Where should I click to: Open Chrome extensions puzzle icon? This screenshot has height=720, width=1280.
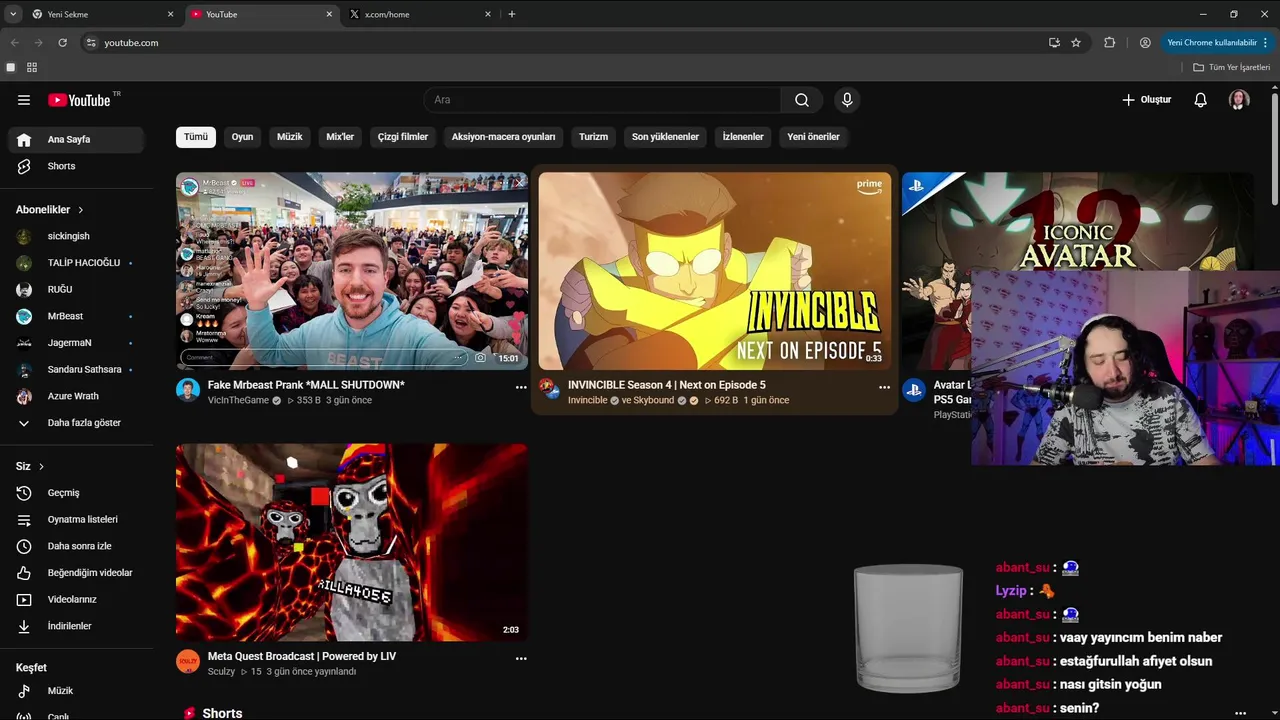[x=1109, y=43]
